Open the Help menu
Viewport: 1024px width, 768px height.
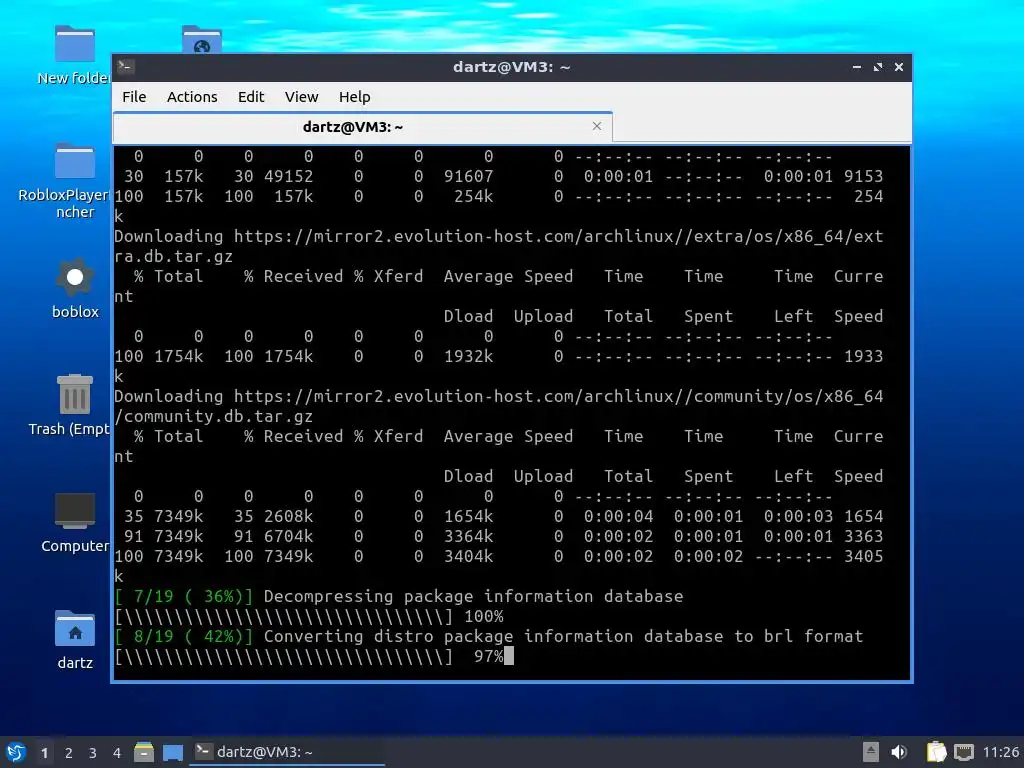[355, 97]
